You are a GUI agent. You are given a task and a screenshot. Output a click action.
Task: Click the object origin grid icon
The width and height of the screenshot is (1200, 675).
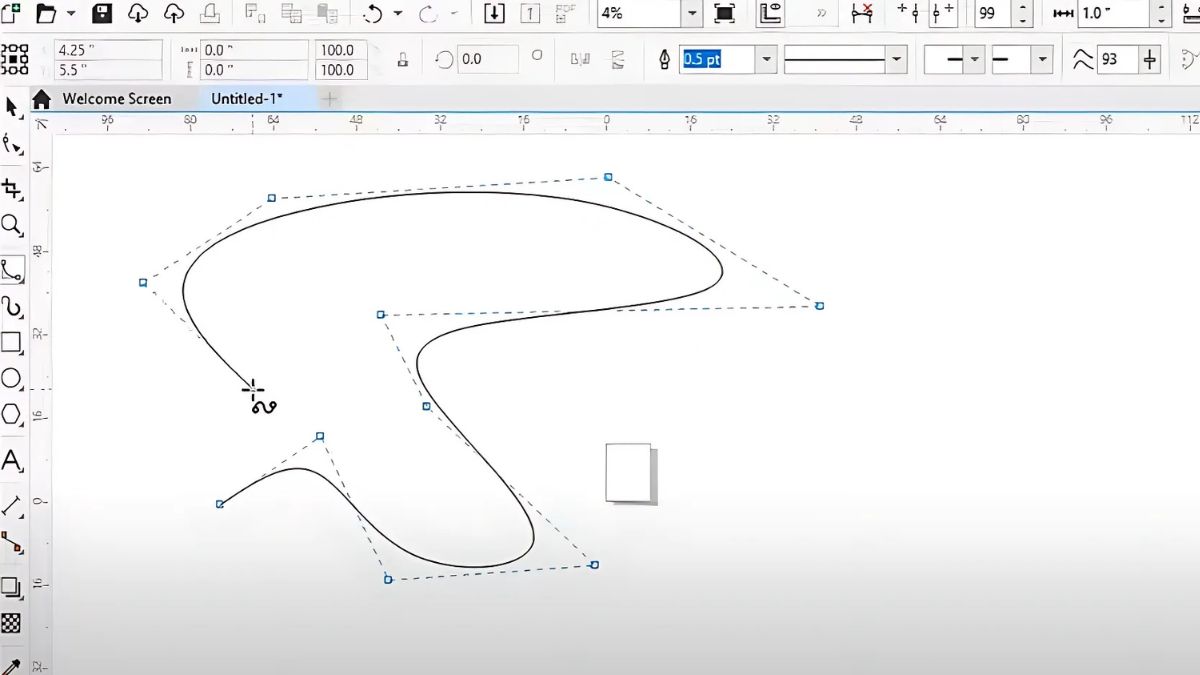[x=15, y=59]
